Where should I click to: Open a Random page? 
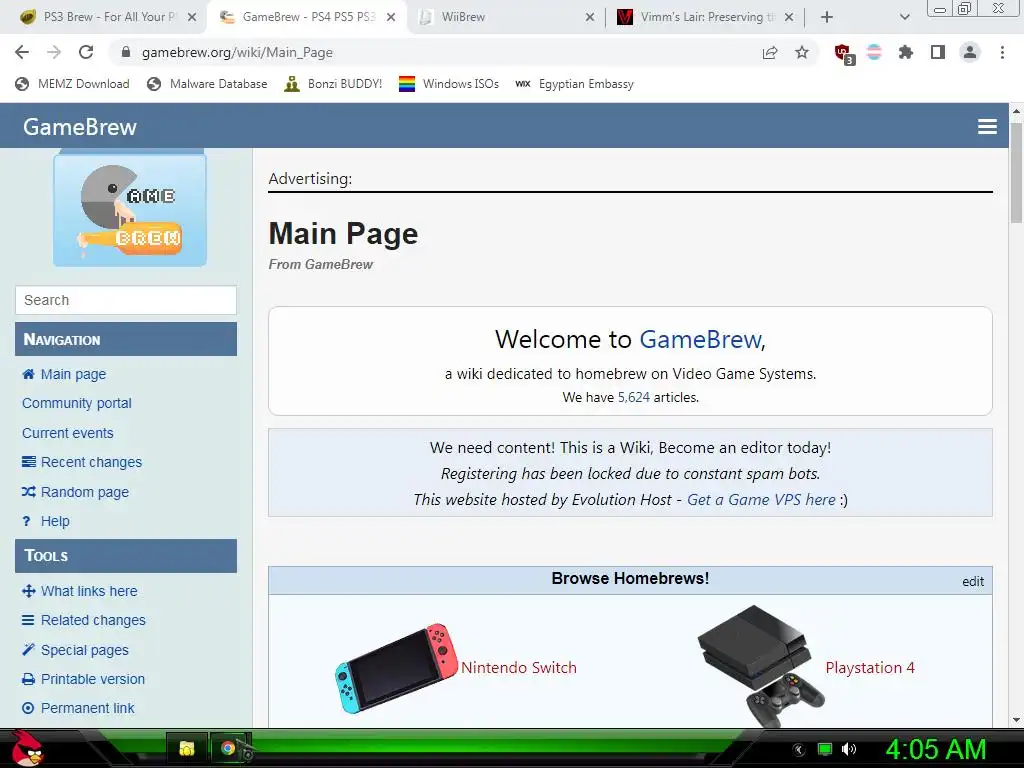pyautogui.click(x=75, y=492)
